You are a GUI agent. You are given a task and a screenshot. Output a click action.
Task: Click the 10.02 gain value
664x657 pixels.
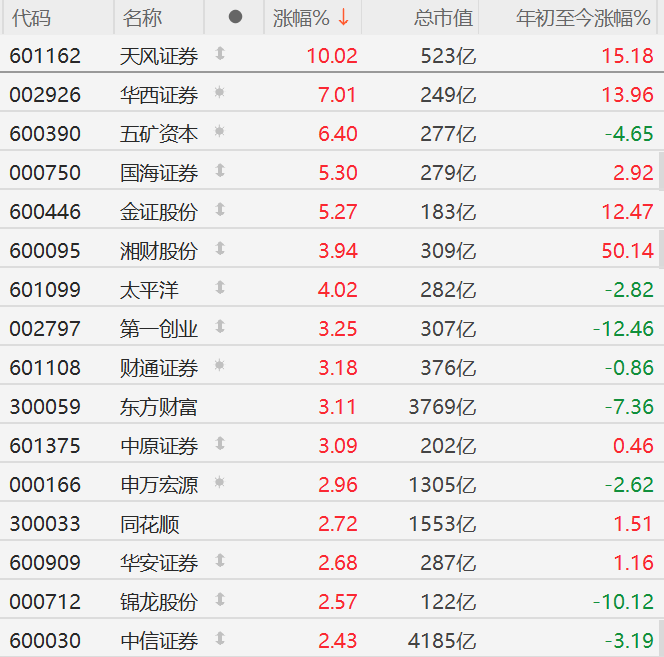pos(332,56)
